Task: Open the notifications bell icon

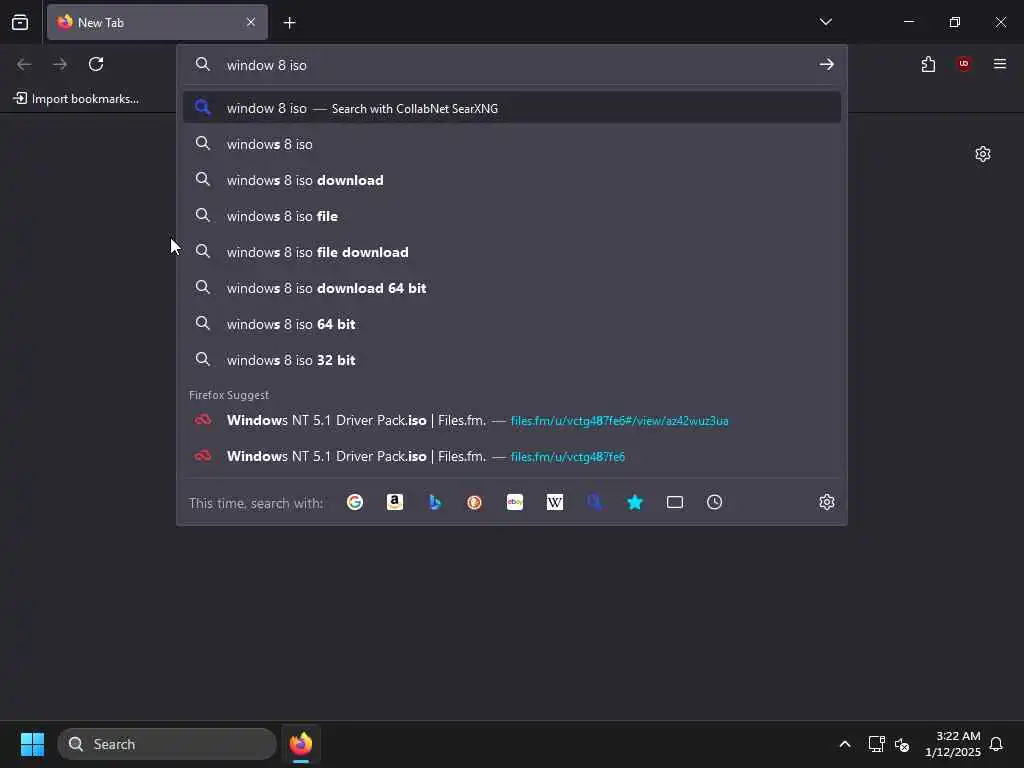Action: pos(996,744)
